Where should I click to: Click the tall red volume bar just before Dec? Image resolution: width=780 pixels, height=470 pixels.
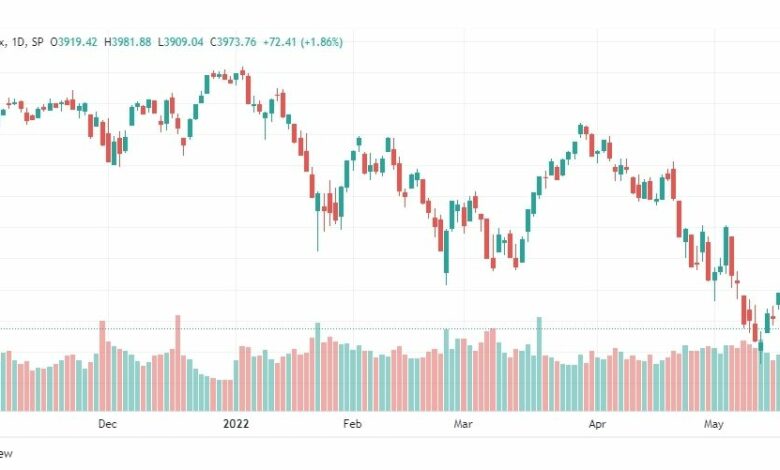point(102,366)
